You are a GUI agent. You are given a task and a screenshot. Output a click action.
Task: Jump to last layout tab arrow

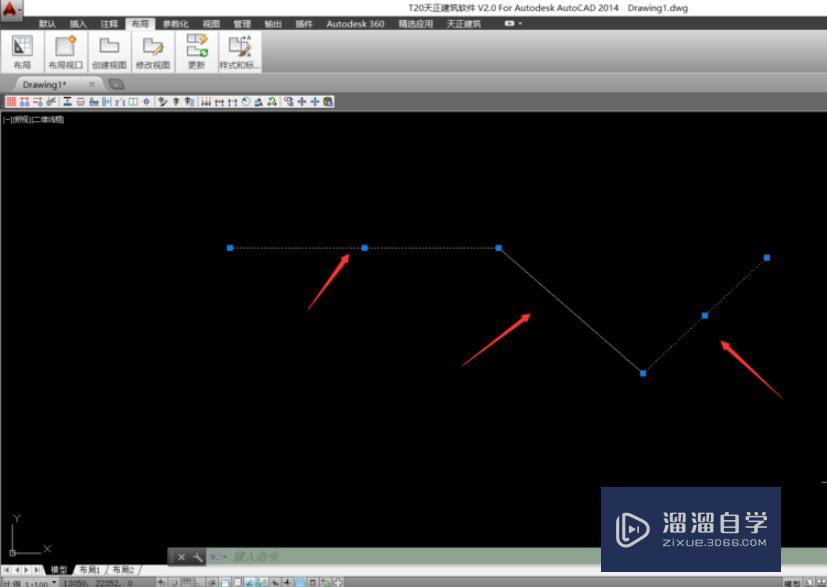[x=37, y=570]
